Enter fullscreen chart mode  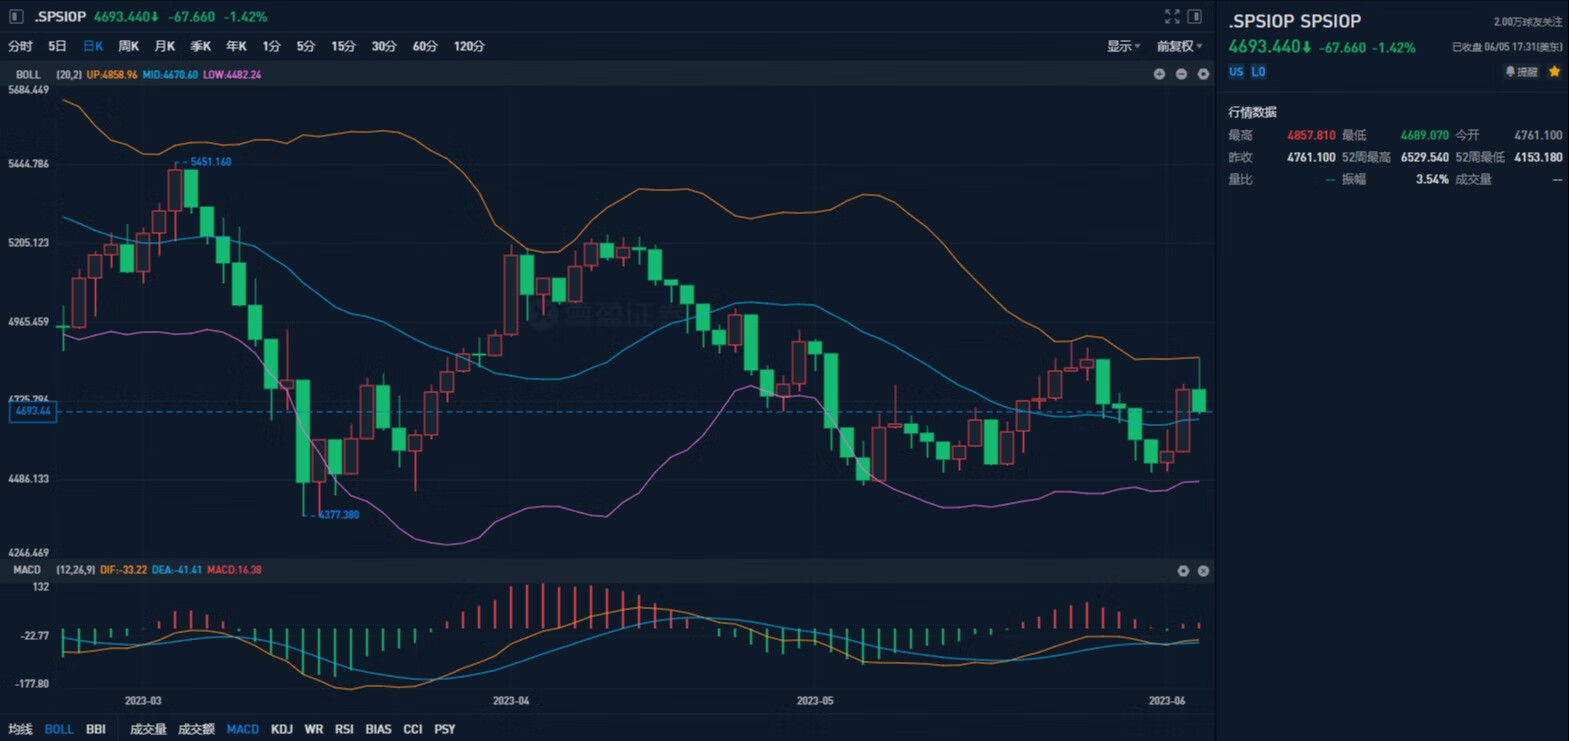[x=1172, y=17]
